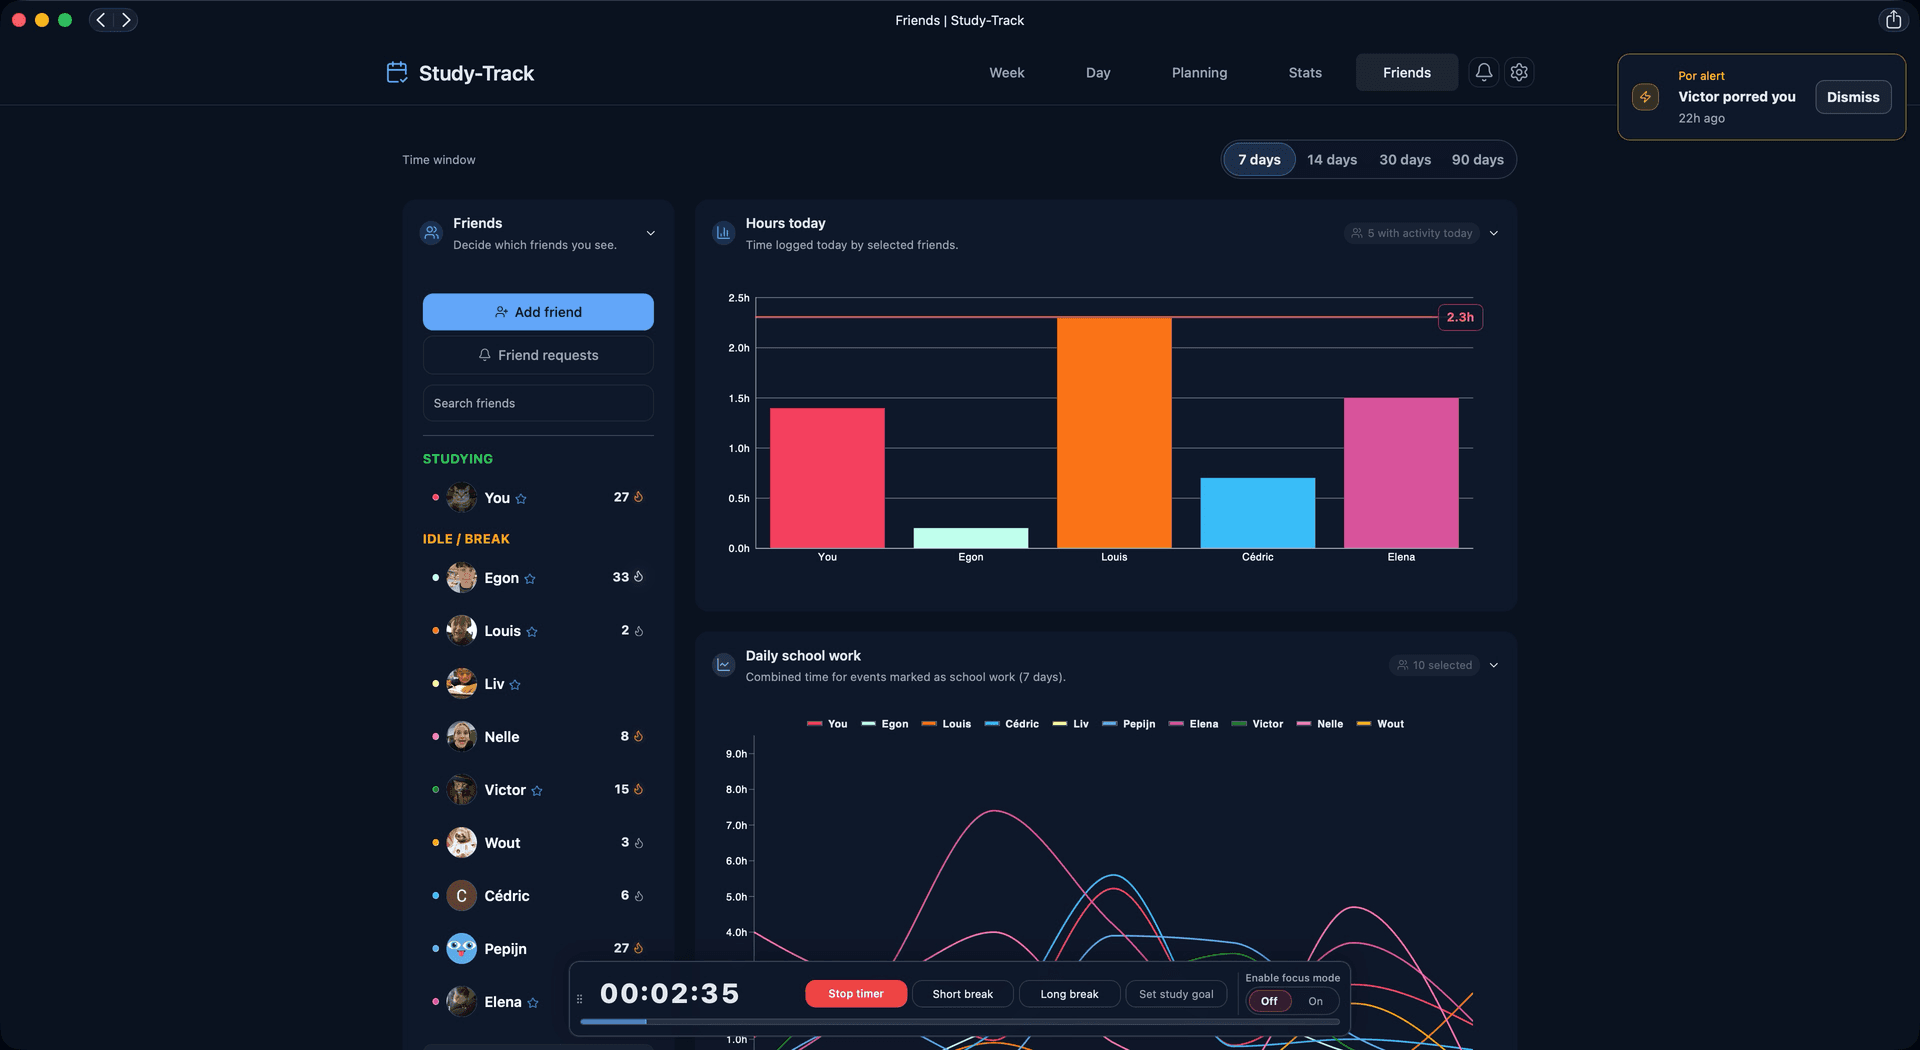Viewport: 1920px width, 1050px height.
Task: Click the Add friend button
Action: tap(538, 312)
